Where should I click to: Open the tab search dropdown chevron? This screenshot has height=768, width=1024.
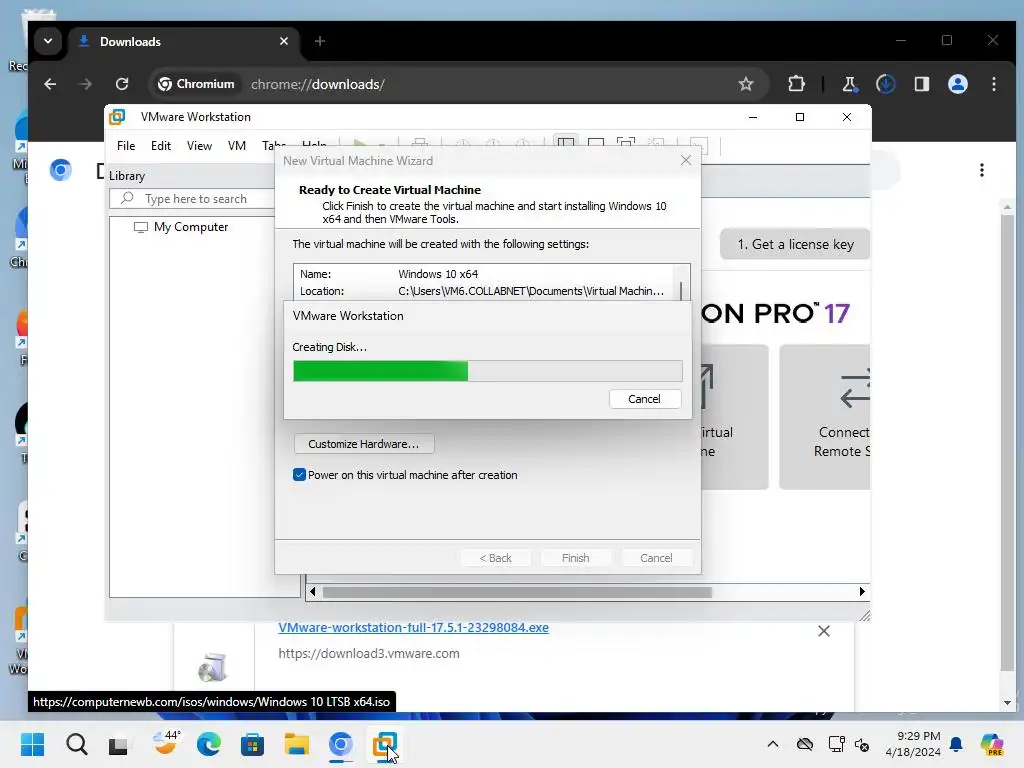click(x=48, y=41)
